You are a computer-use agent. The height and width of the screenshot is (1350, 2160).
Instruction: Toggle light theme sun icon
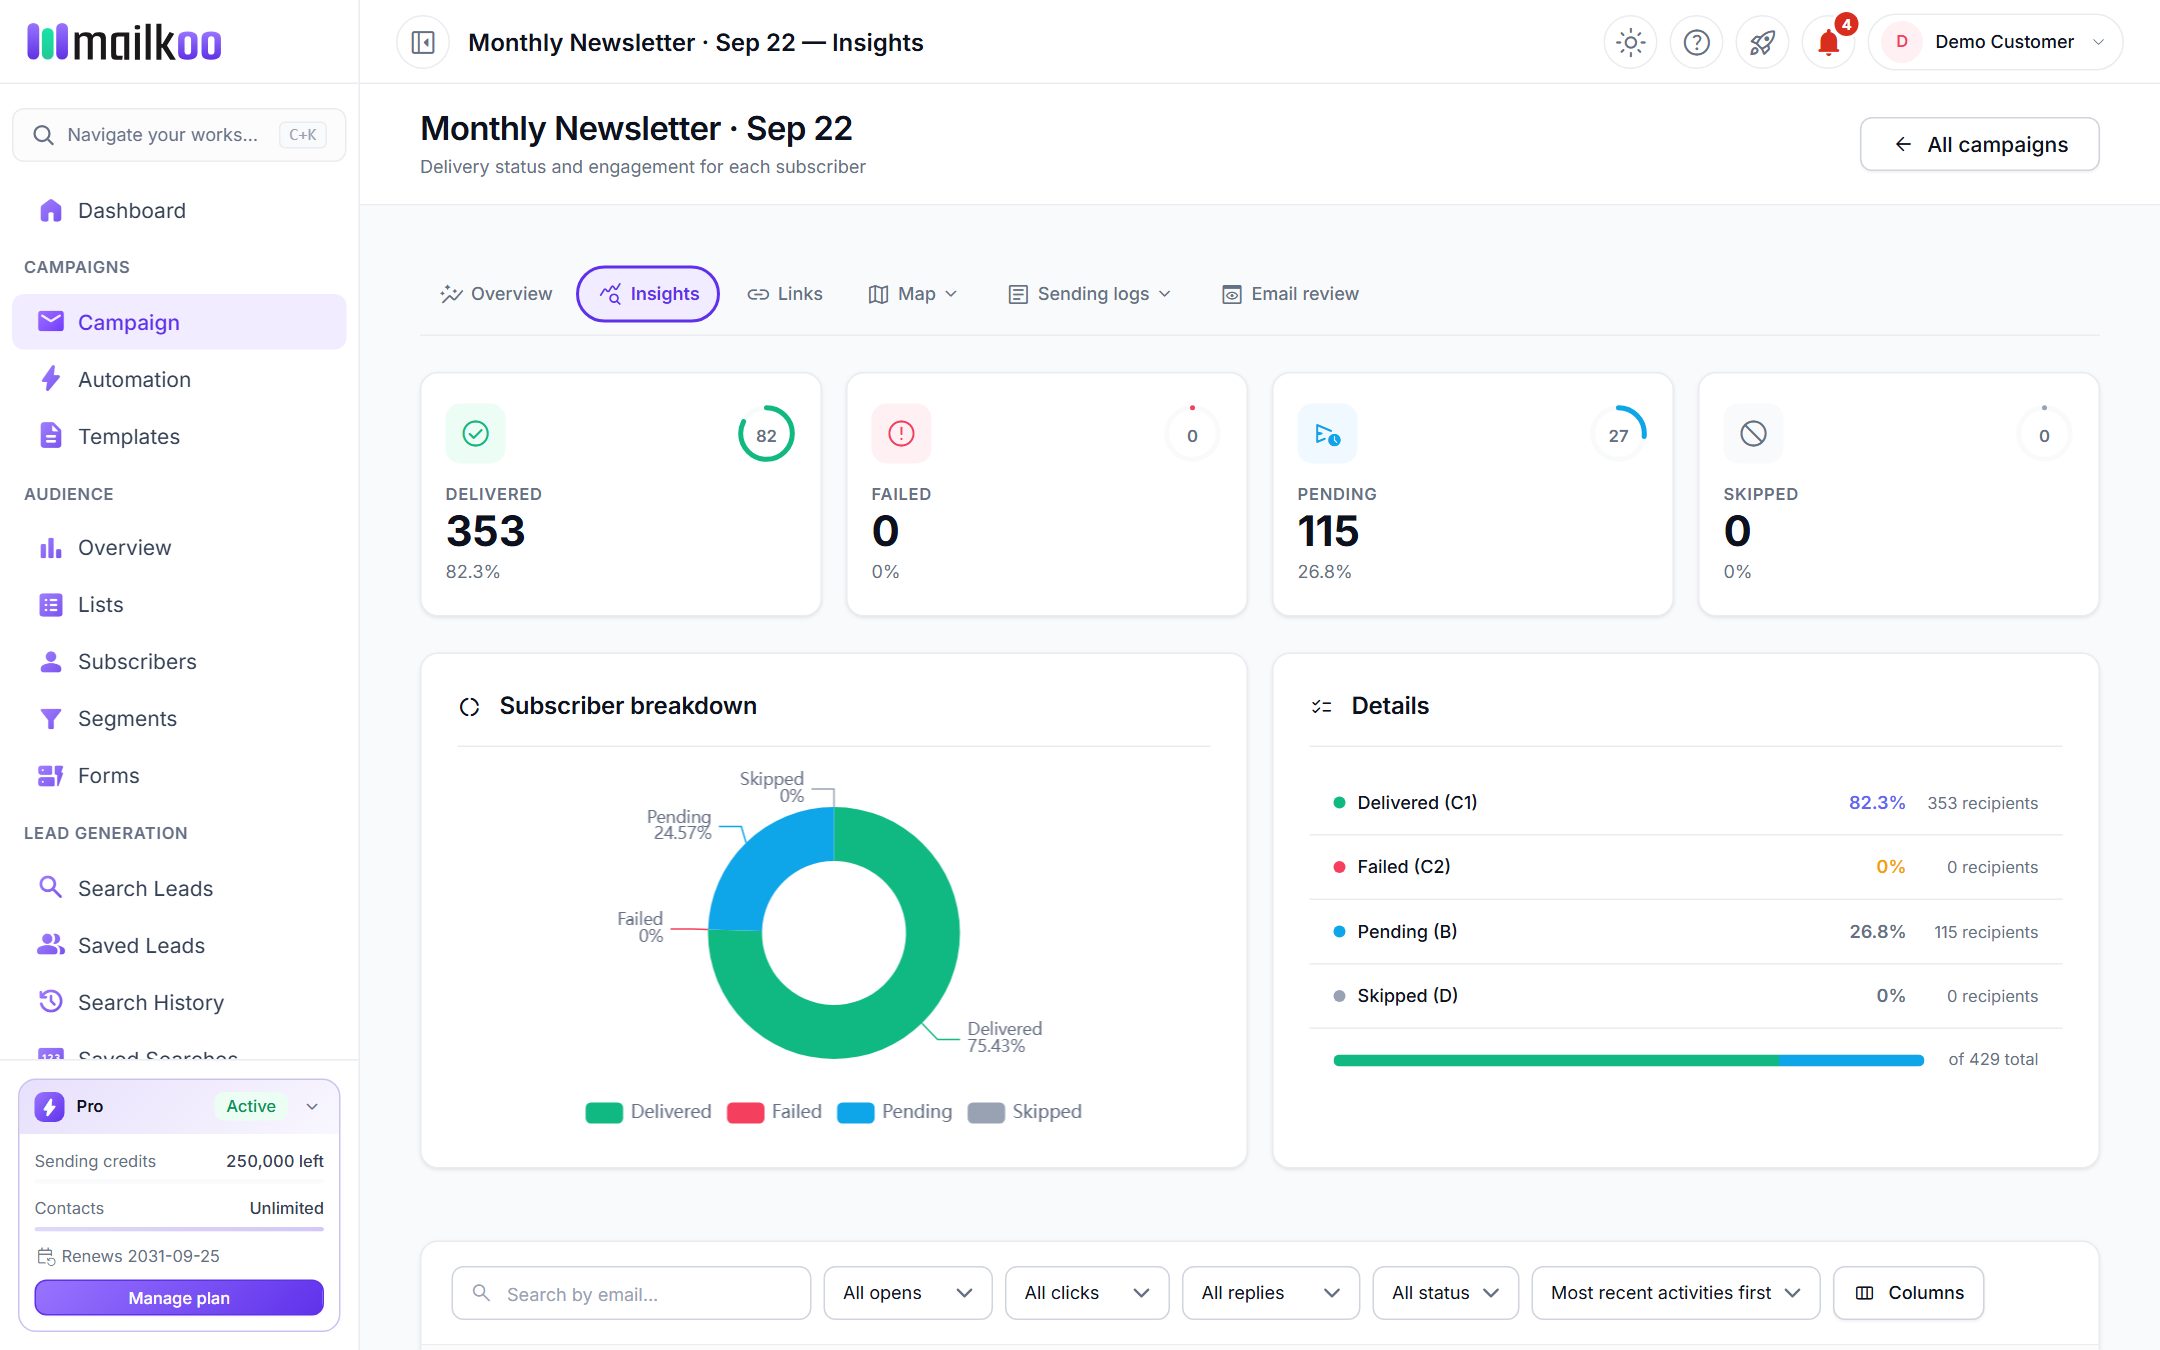(1630, 42)
